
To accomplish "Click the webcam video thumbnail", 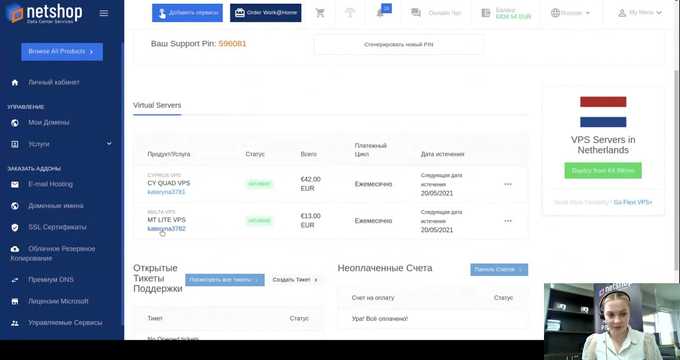I will pos(612,321).
